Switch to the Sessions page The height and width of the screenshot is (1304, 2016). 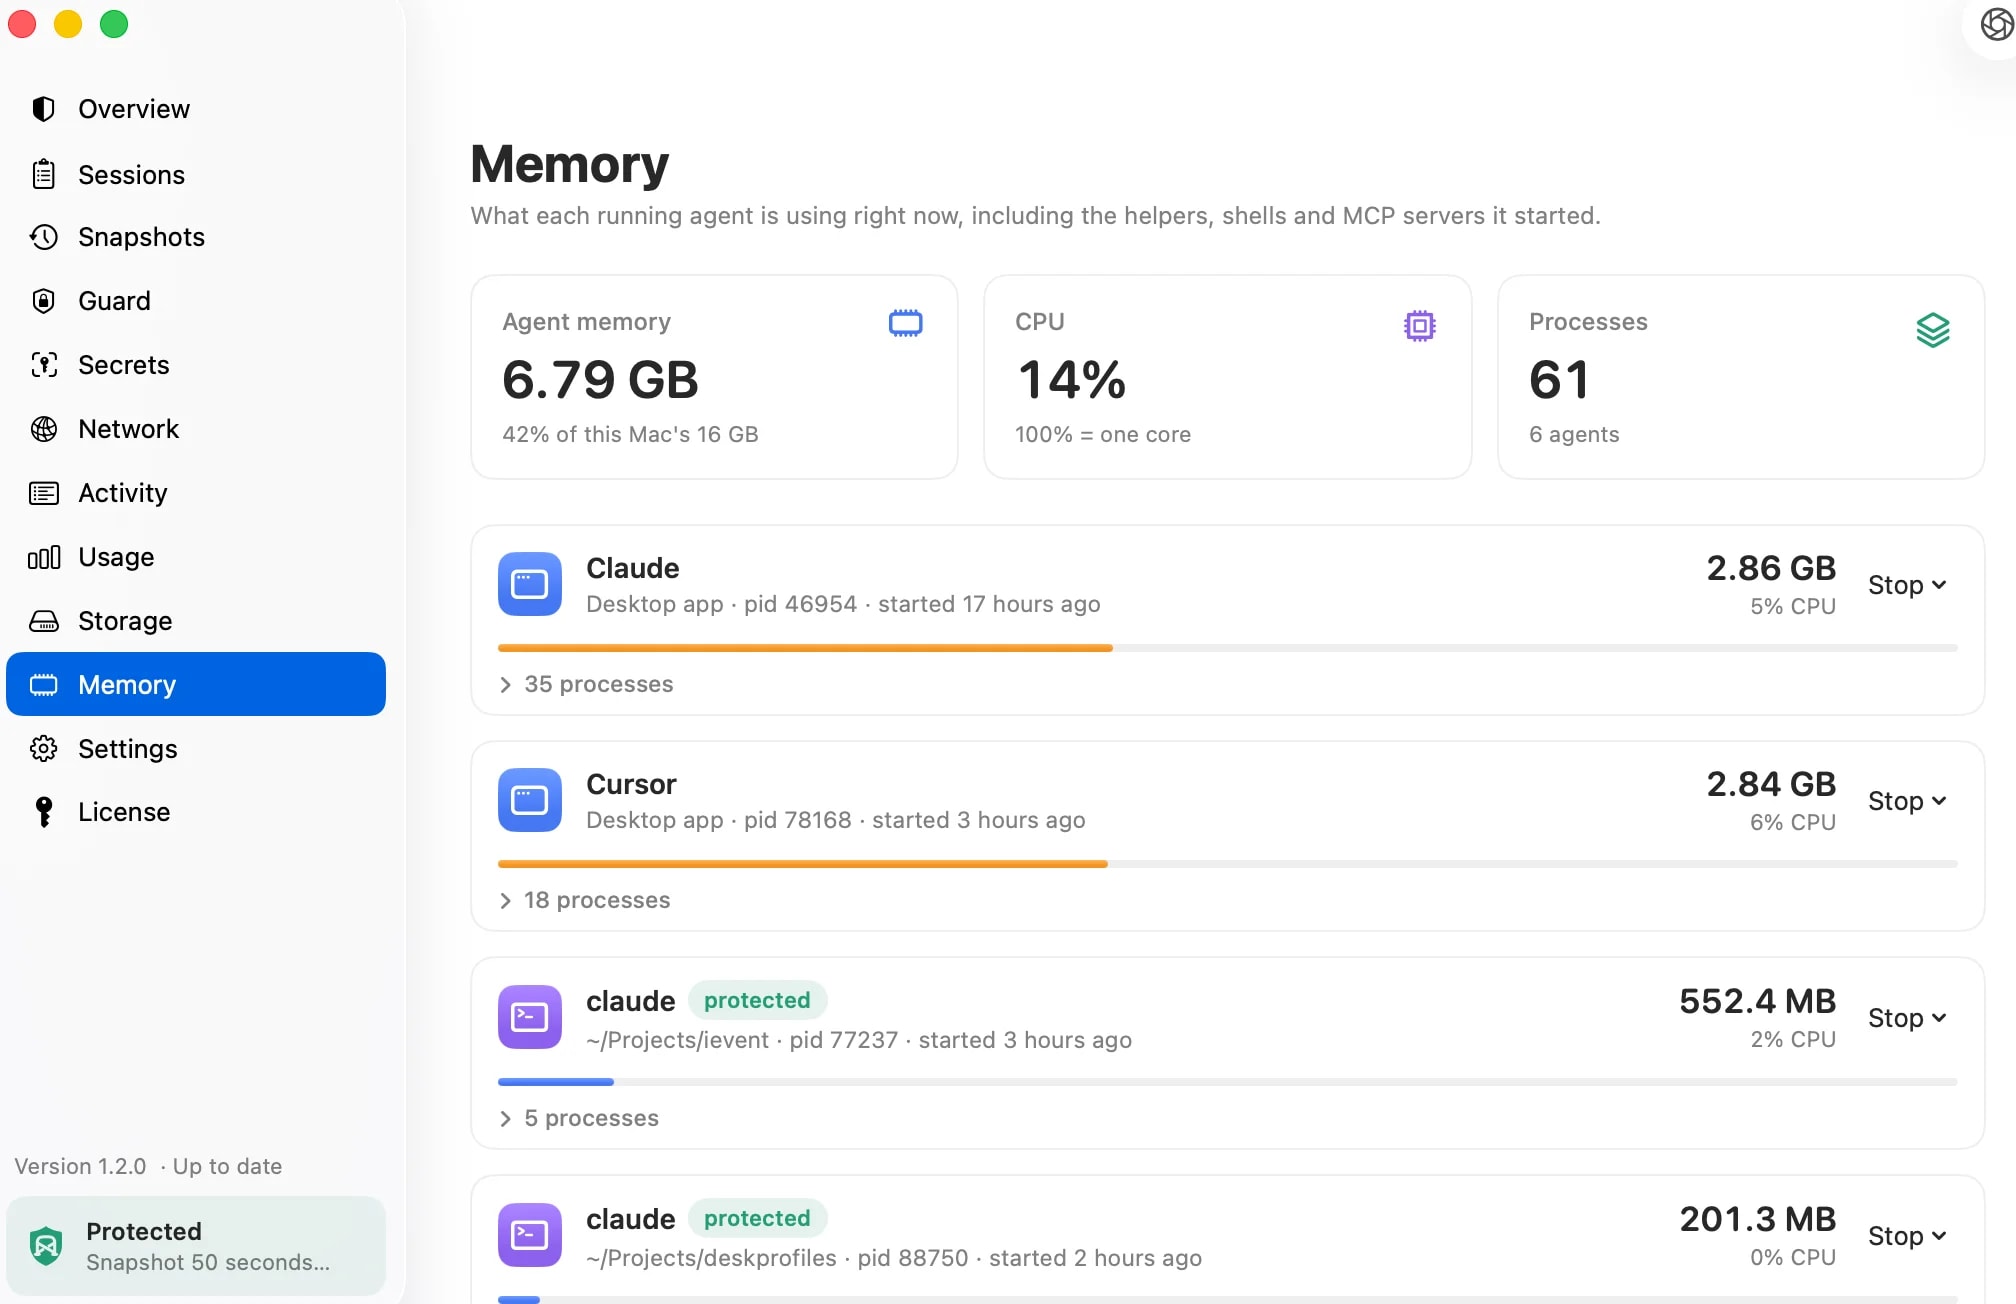(x=196, y=174)
